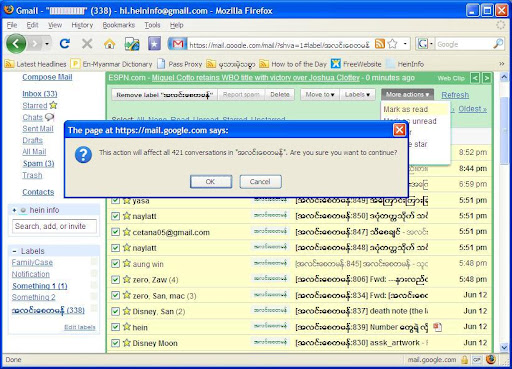Viewport: 512px width, 369px height.
Task: Star the cetana05@gmail.com conversation
Action: click(x=126, y=231)
